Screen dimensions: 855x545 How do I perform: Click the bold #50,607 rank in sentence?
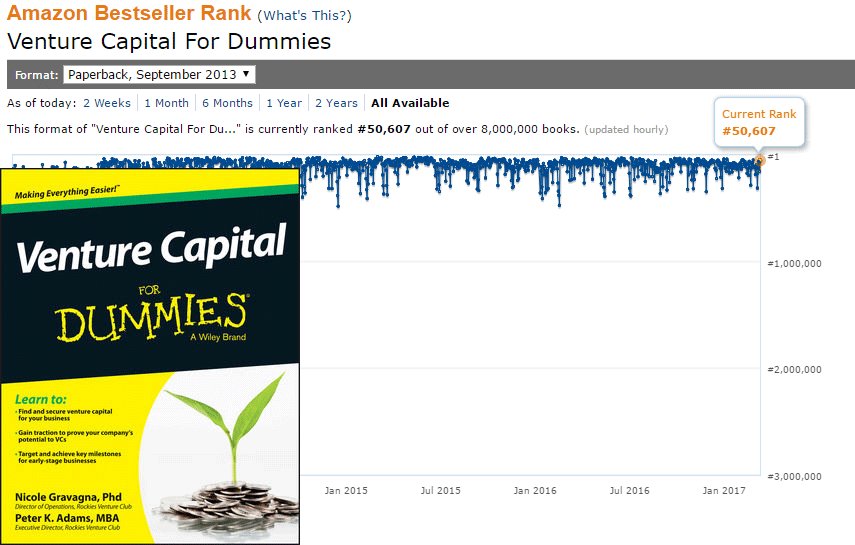click(384, 129)
